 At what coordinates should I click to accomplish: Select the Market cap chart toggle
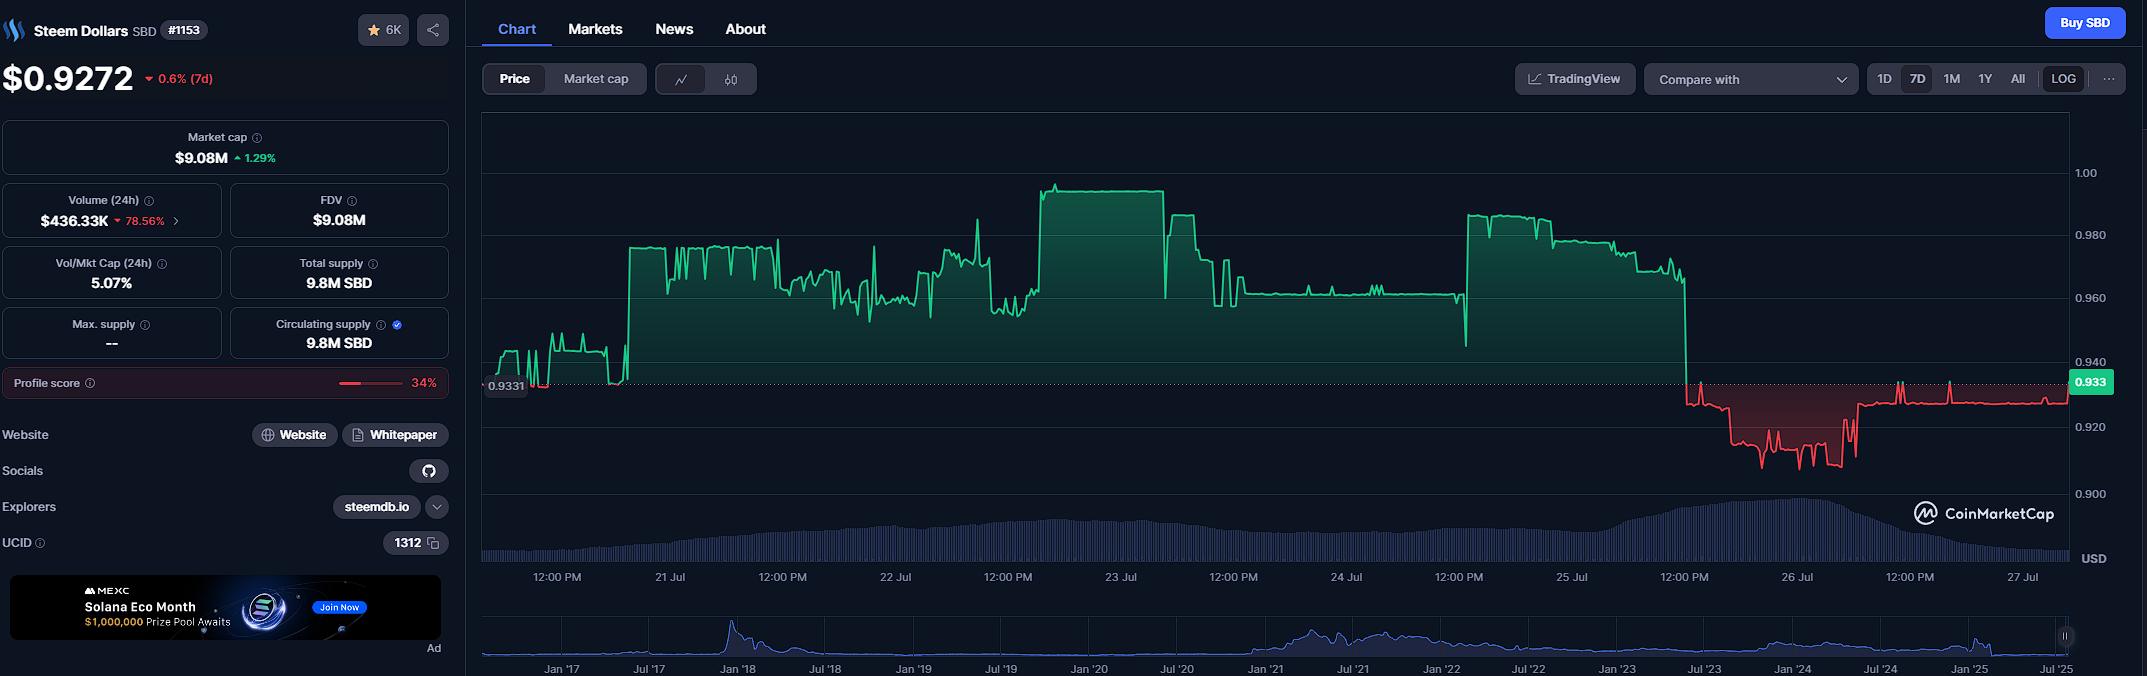[596, 79]
